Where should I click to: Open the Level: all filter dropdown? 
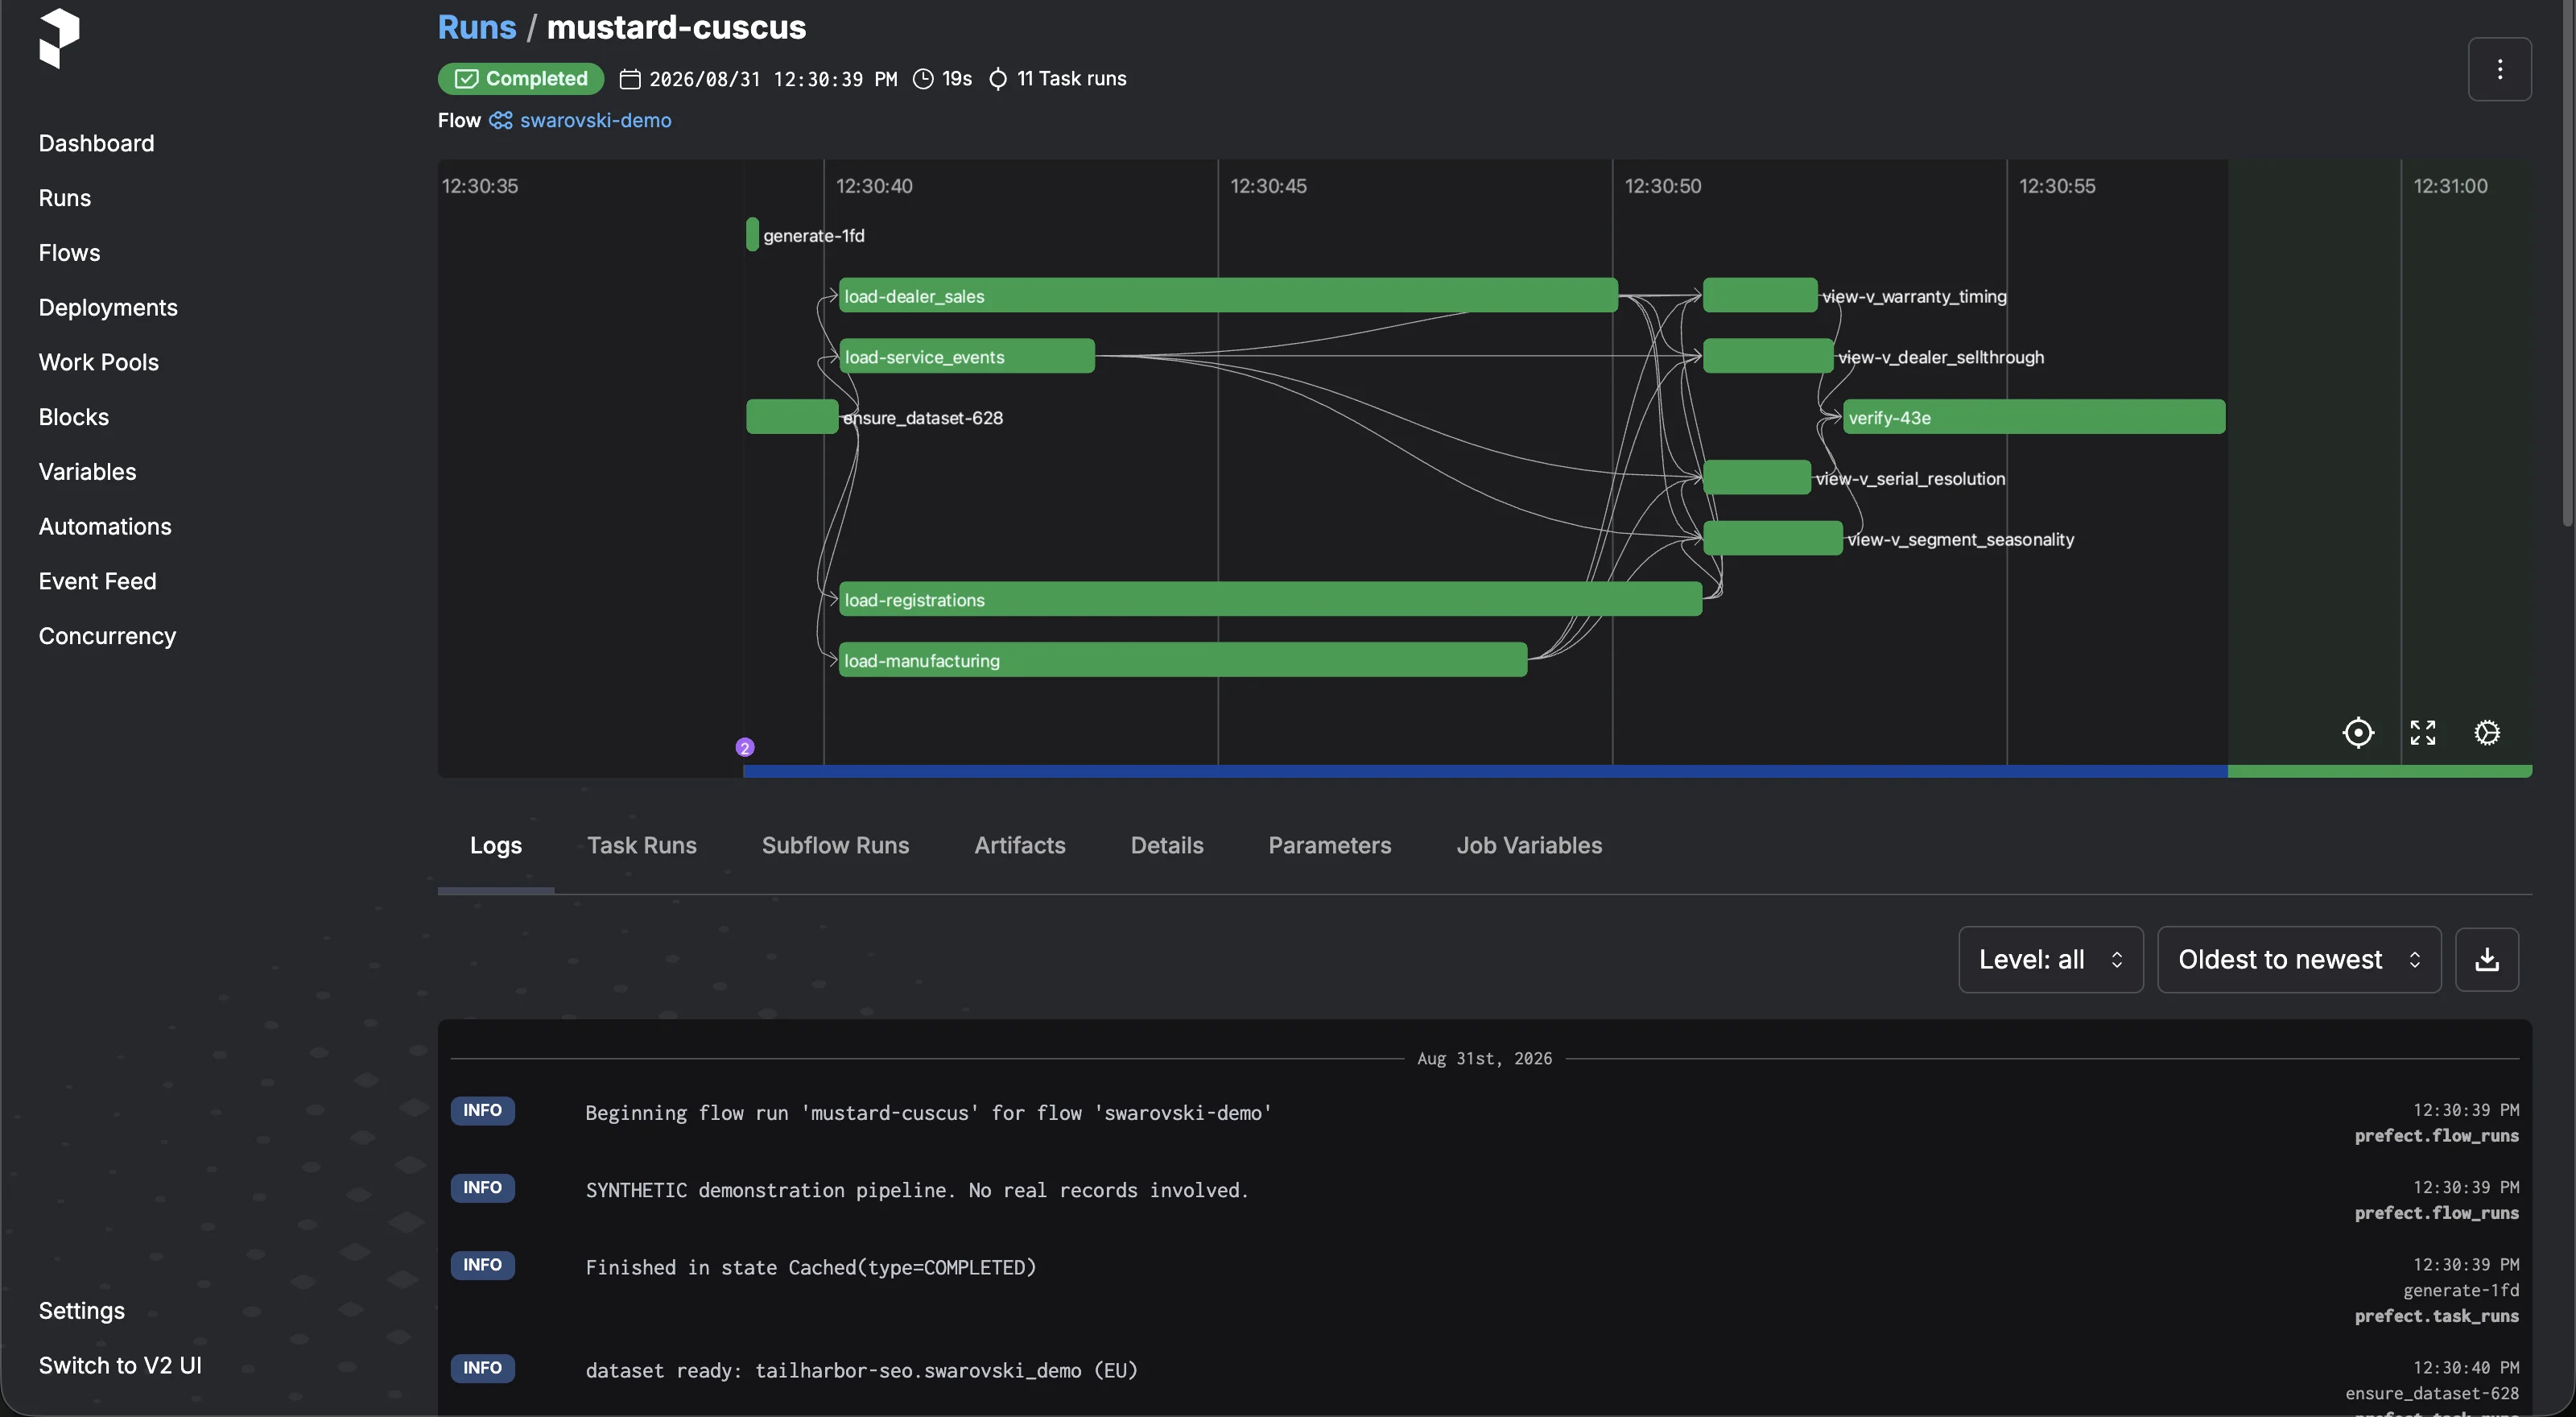coord(2050,960)
